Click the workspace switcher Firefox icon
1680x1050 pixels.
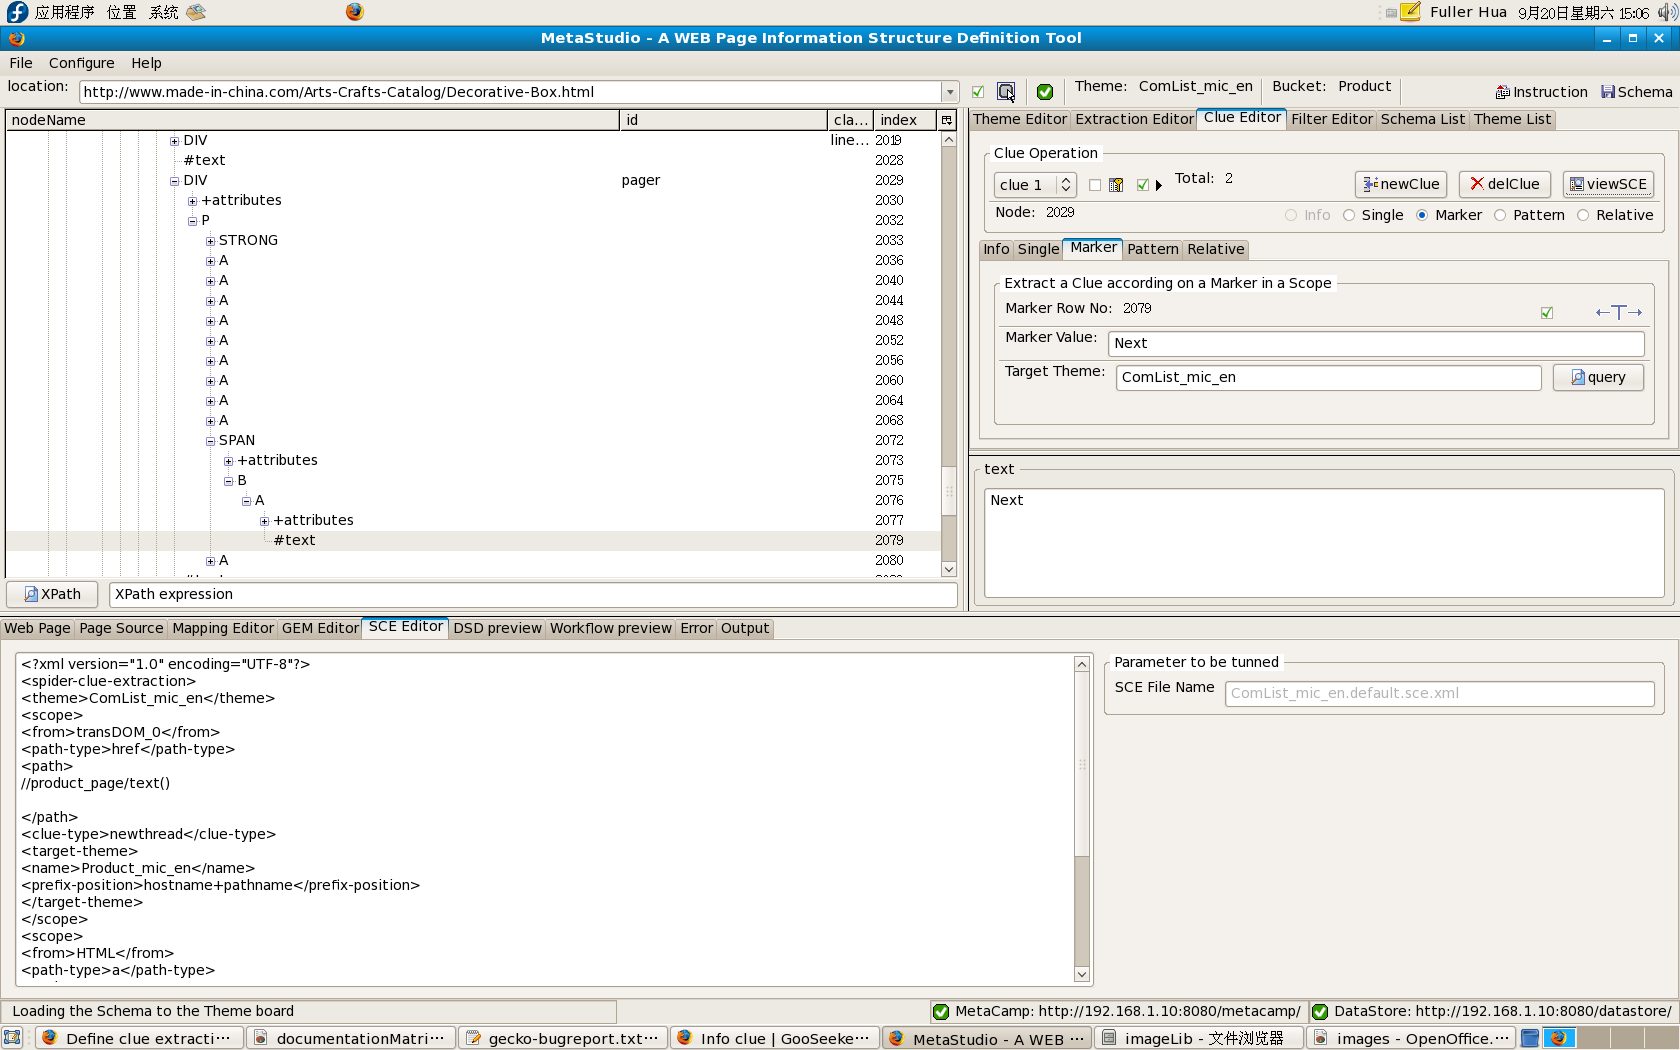pos(1559,1038)
